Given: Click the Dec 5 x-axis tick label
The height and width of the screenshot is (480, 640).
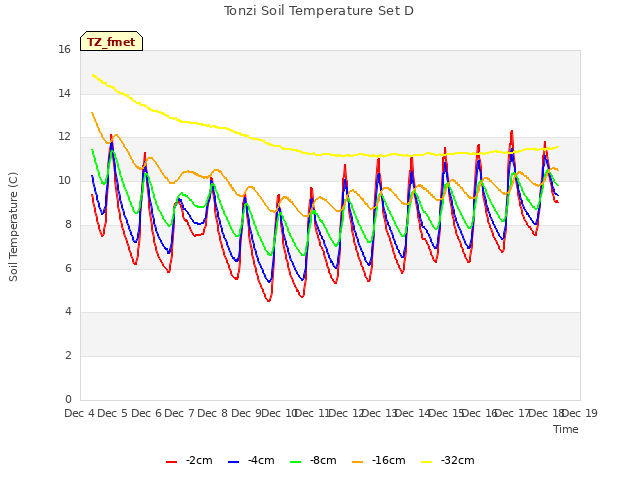Looking at the screenshot, I should 113,413.
